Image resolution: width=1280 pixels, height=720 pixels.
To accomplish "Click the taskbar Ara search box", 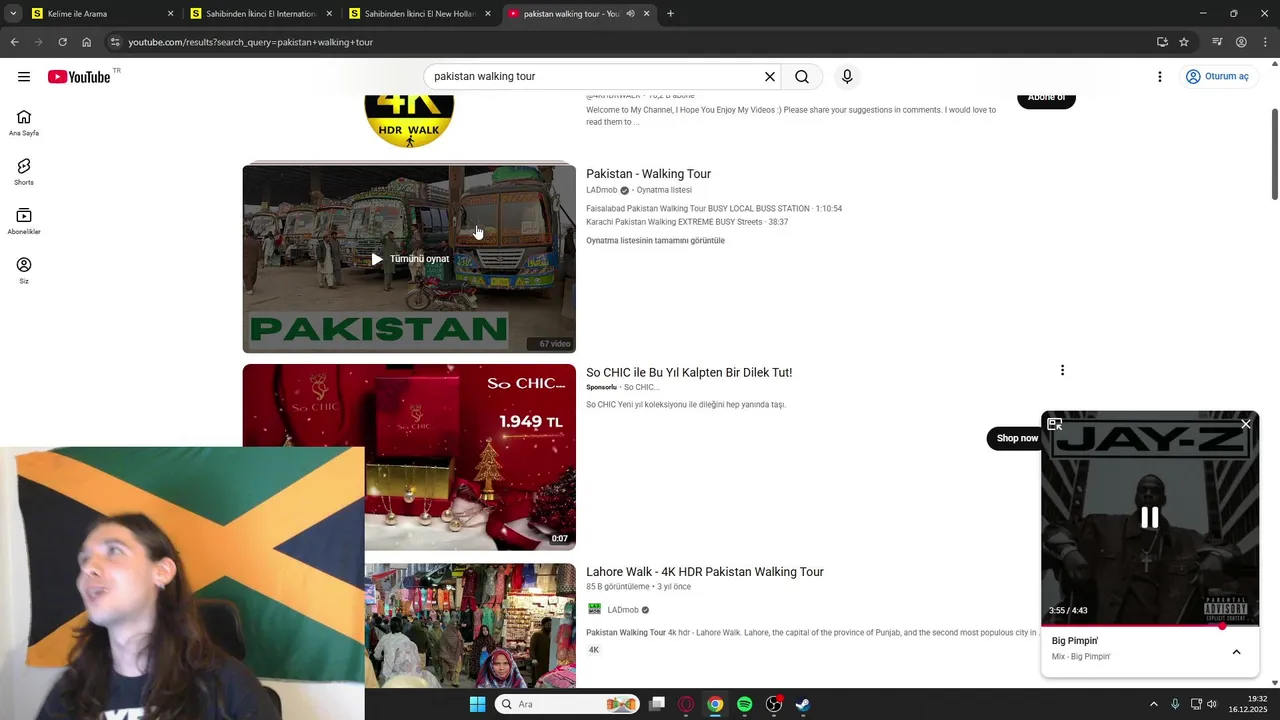I will coord(567,704).
